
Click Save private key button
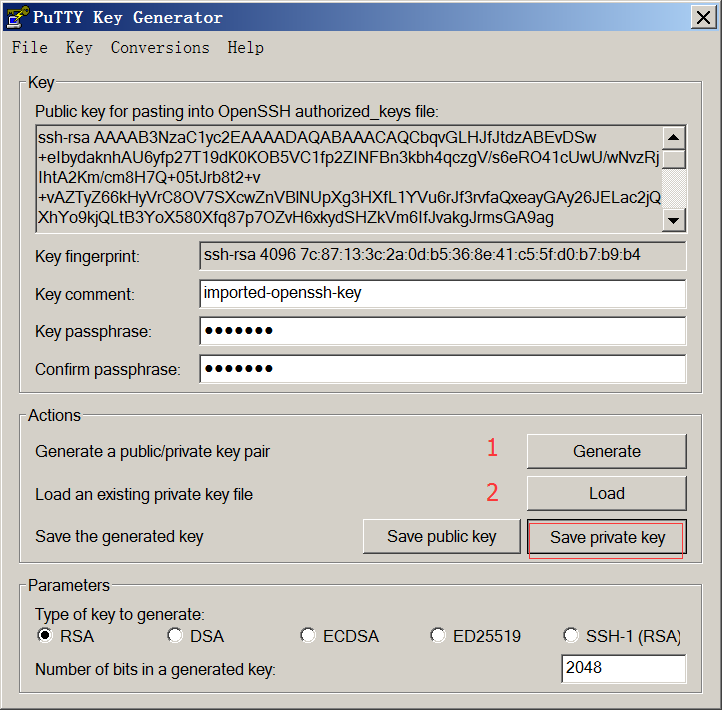tap(606, 537)
